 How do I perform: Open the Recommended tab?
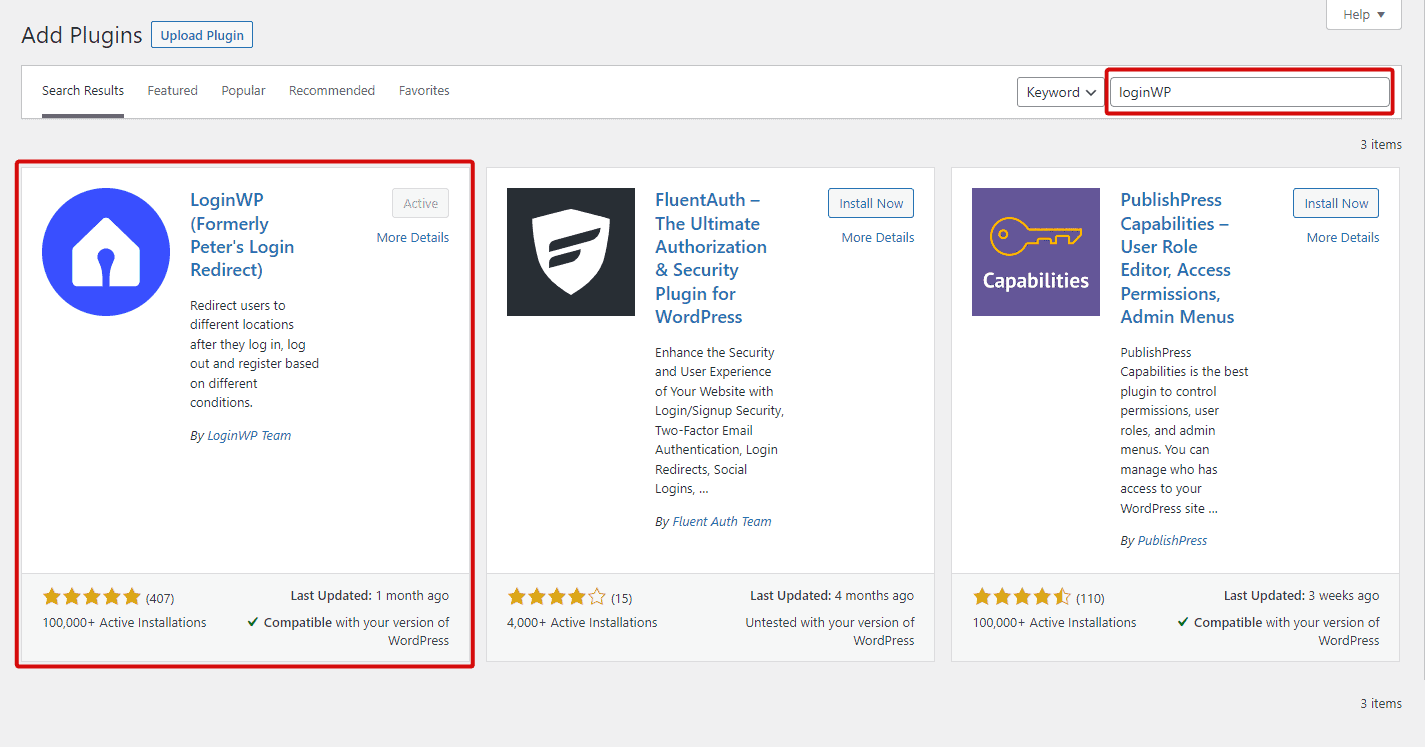point(331,91)
